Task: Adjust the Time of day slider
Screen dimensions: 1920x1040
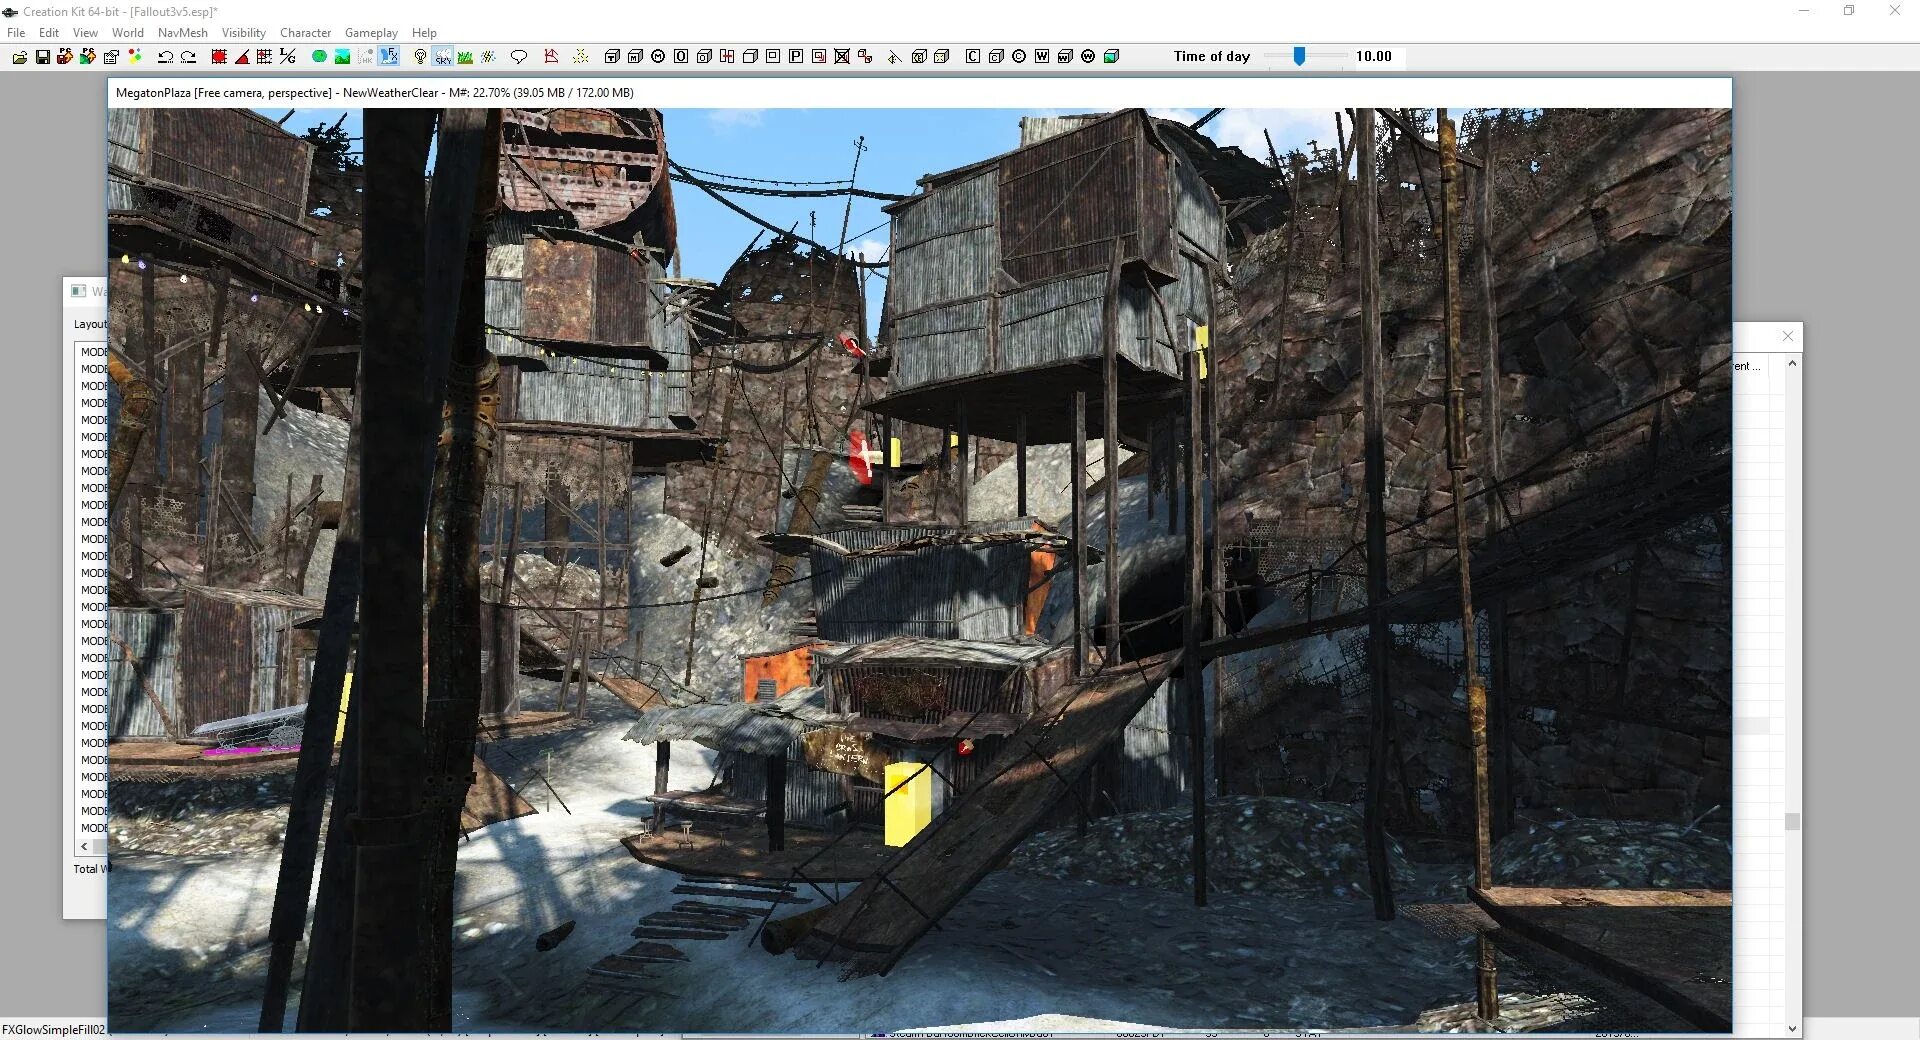Action: coord(1300,56)
